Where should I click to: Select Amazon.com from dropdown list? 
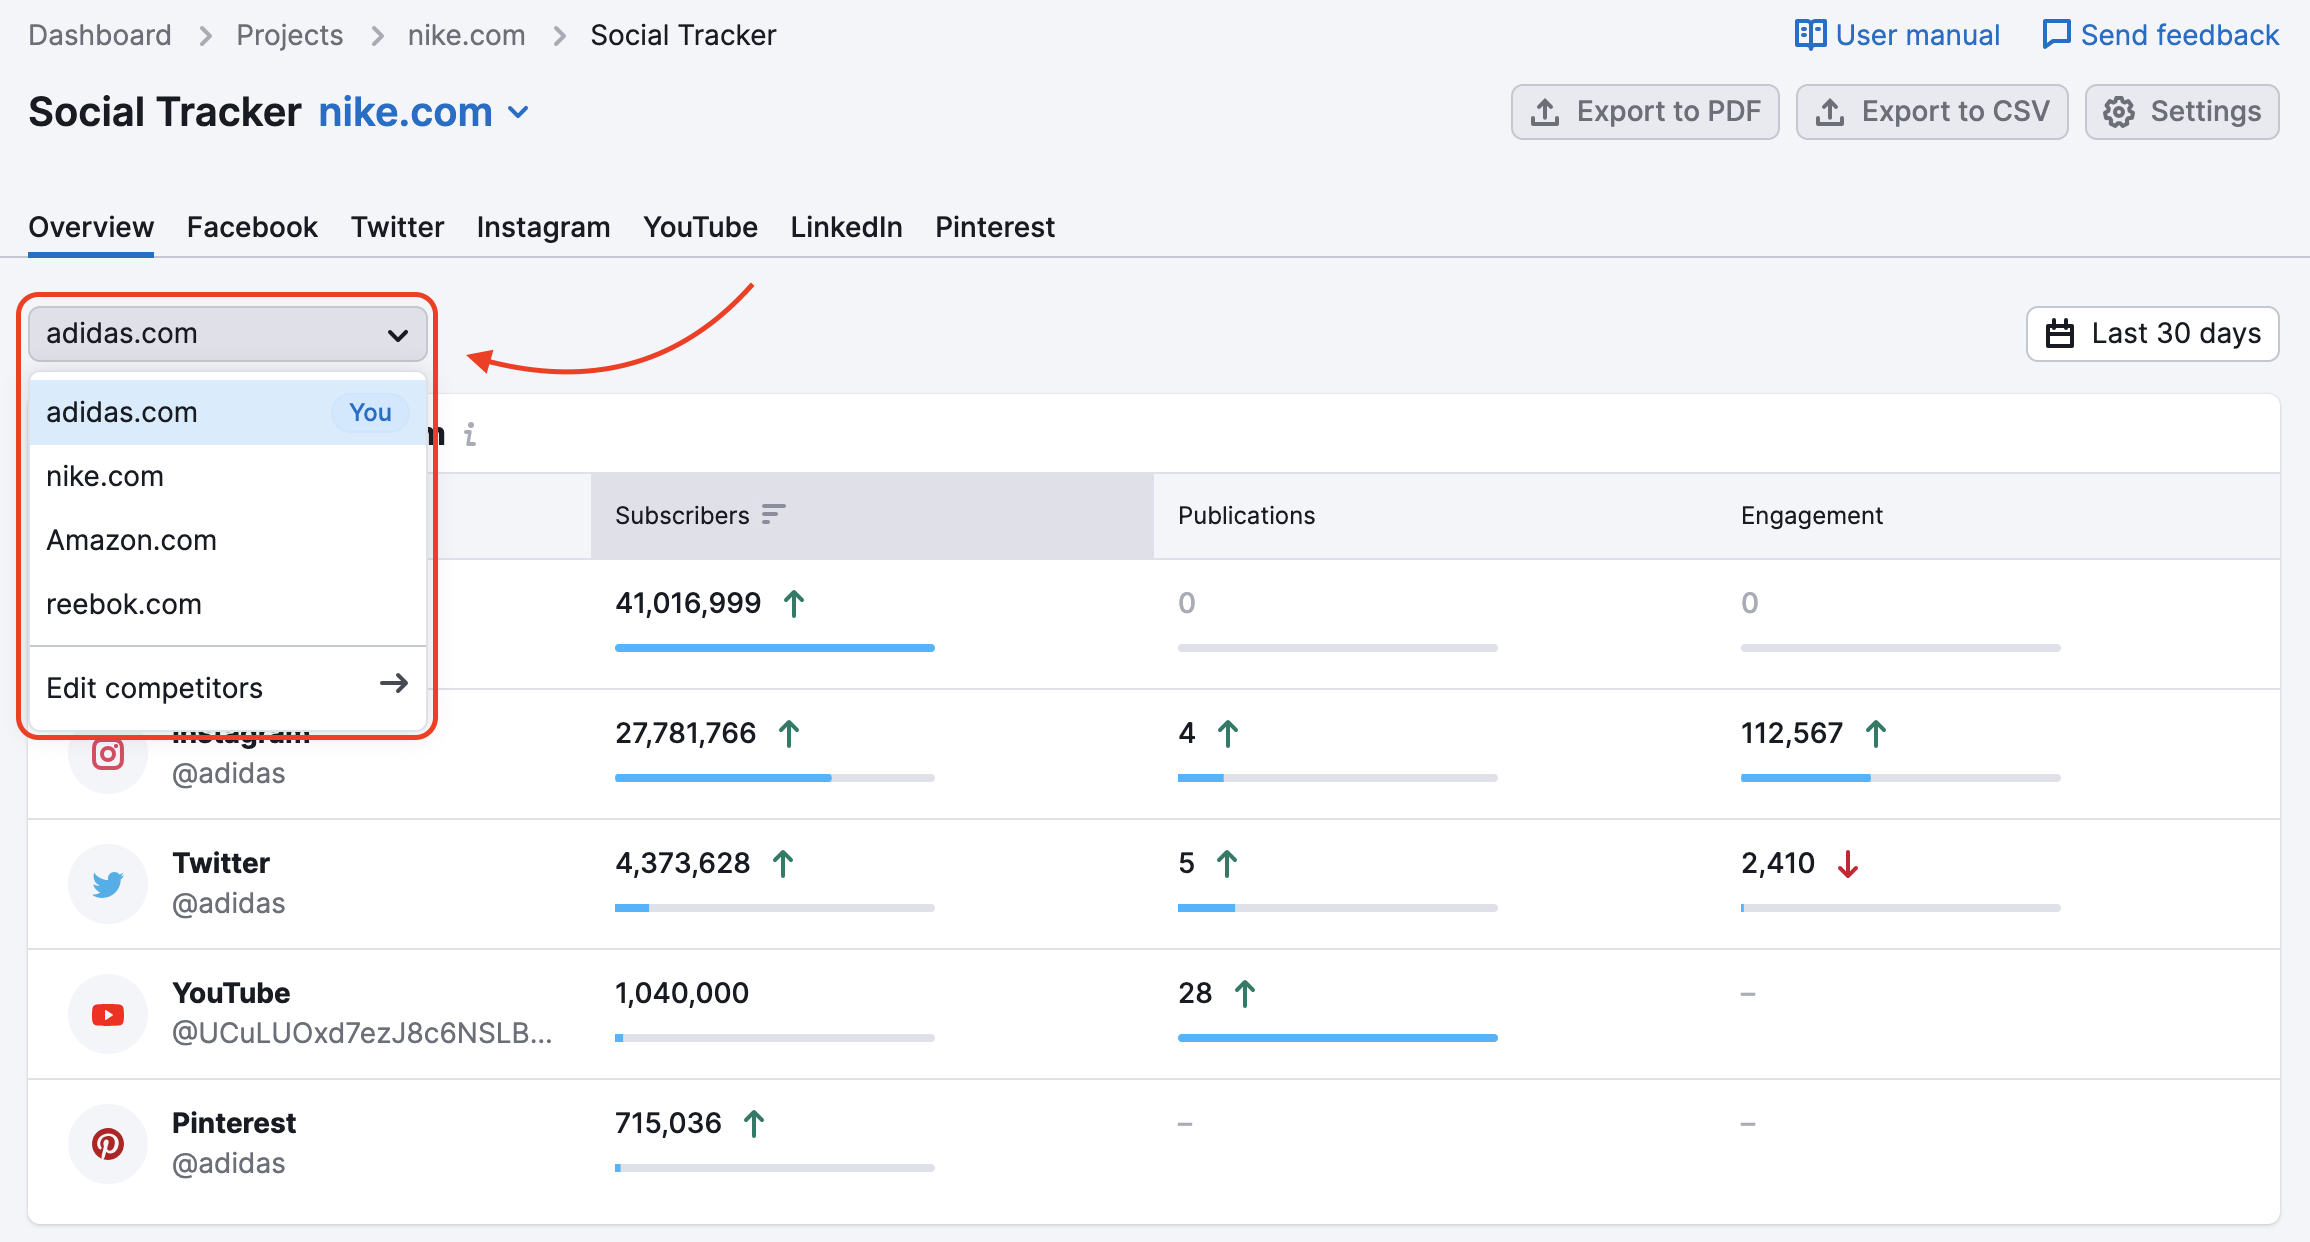point(131,538)
